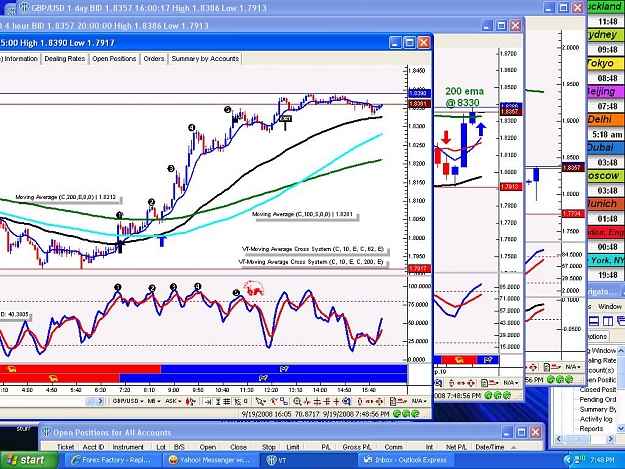
Task: Open the candlestick chart type dropdown
Action: tap(191, 401)
